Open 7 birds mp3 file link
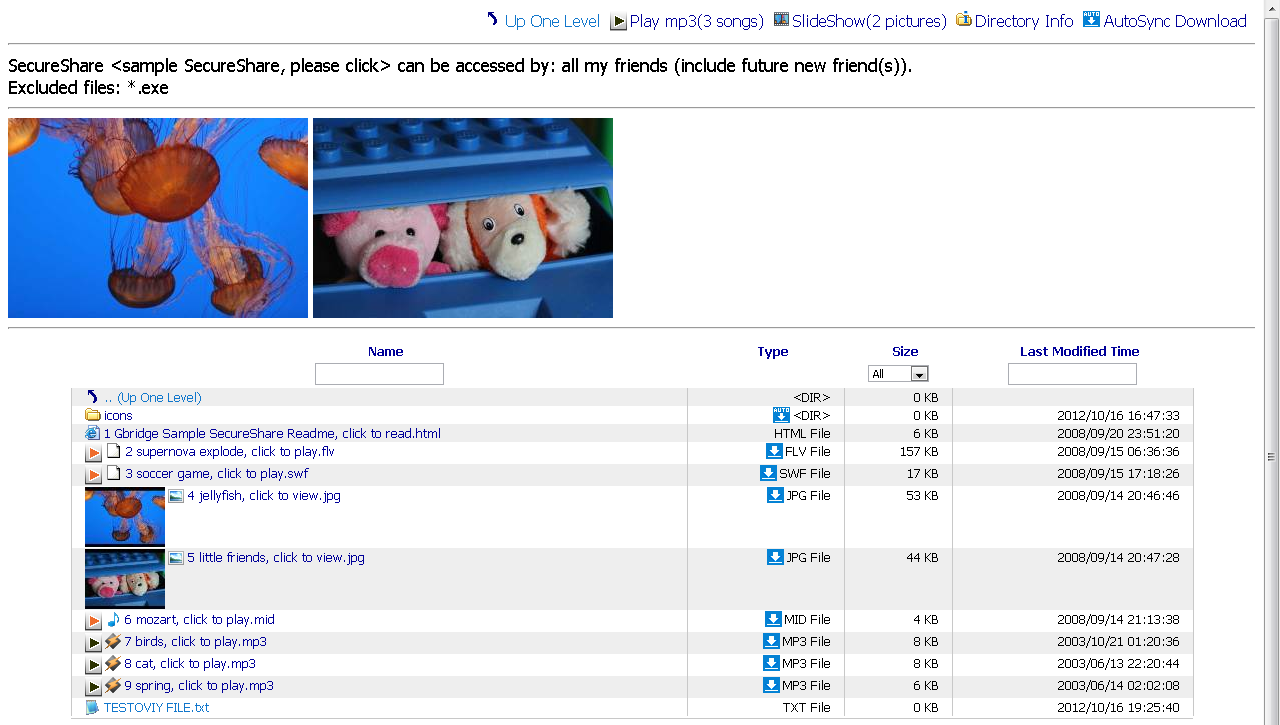The height and width of the screenshot is (725, 1280). tap(195, 641)
